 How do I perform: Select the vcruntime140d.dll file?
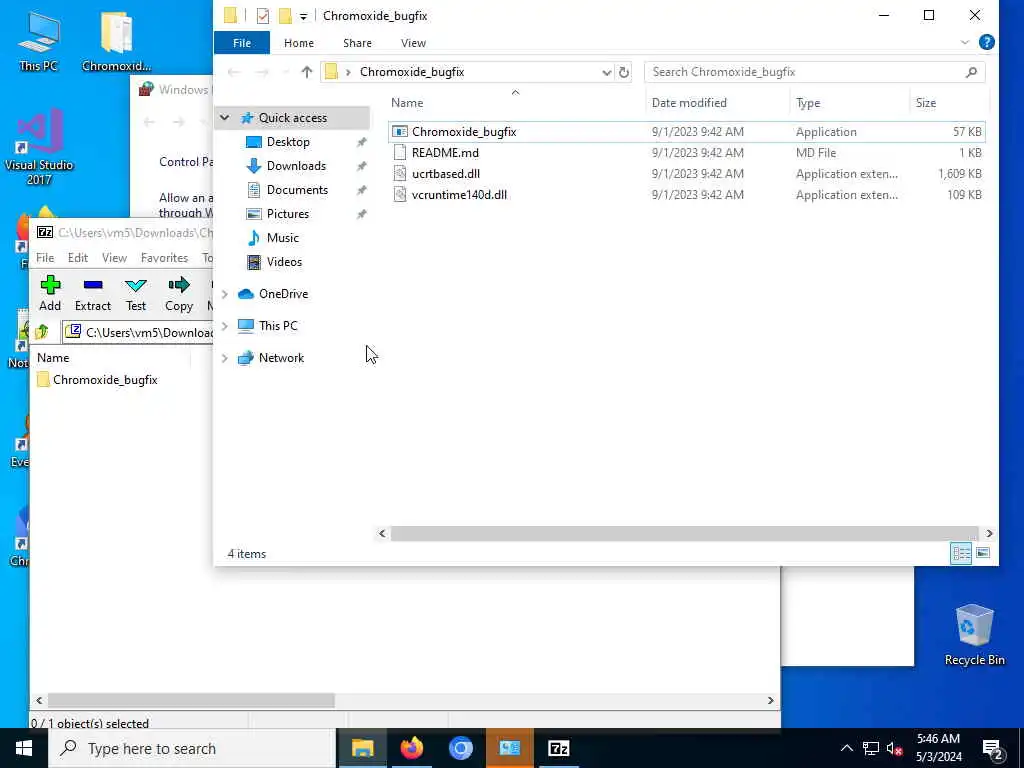pyautogui.click(x=459, y=195)
